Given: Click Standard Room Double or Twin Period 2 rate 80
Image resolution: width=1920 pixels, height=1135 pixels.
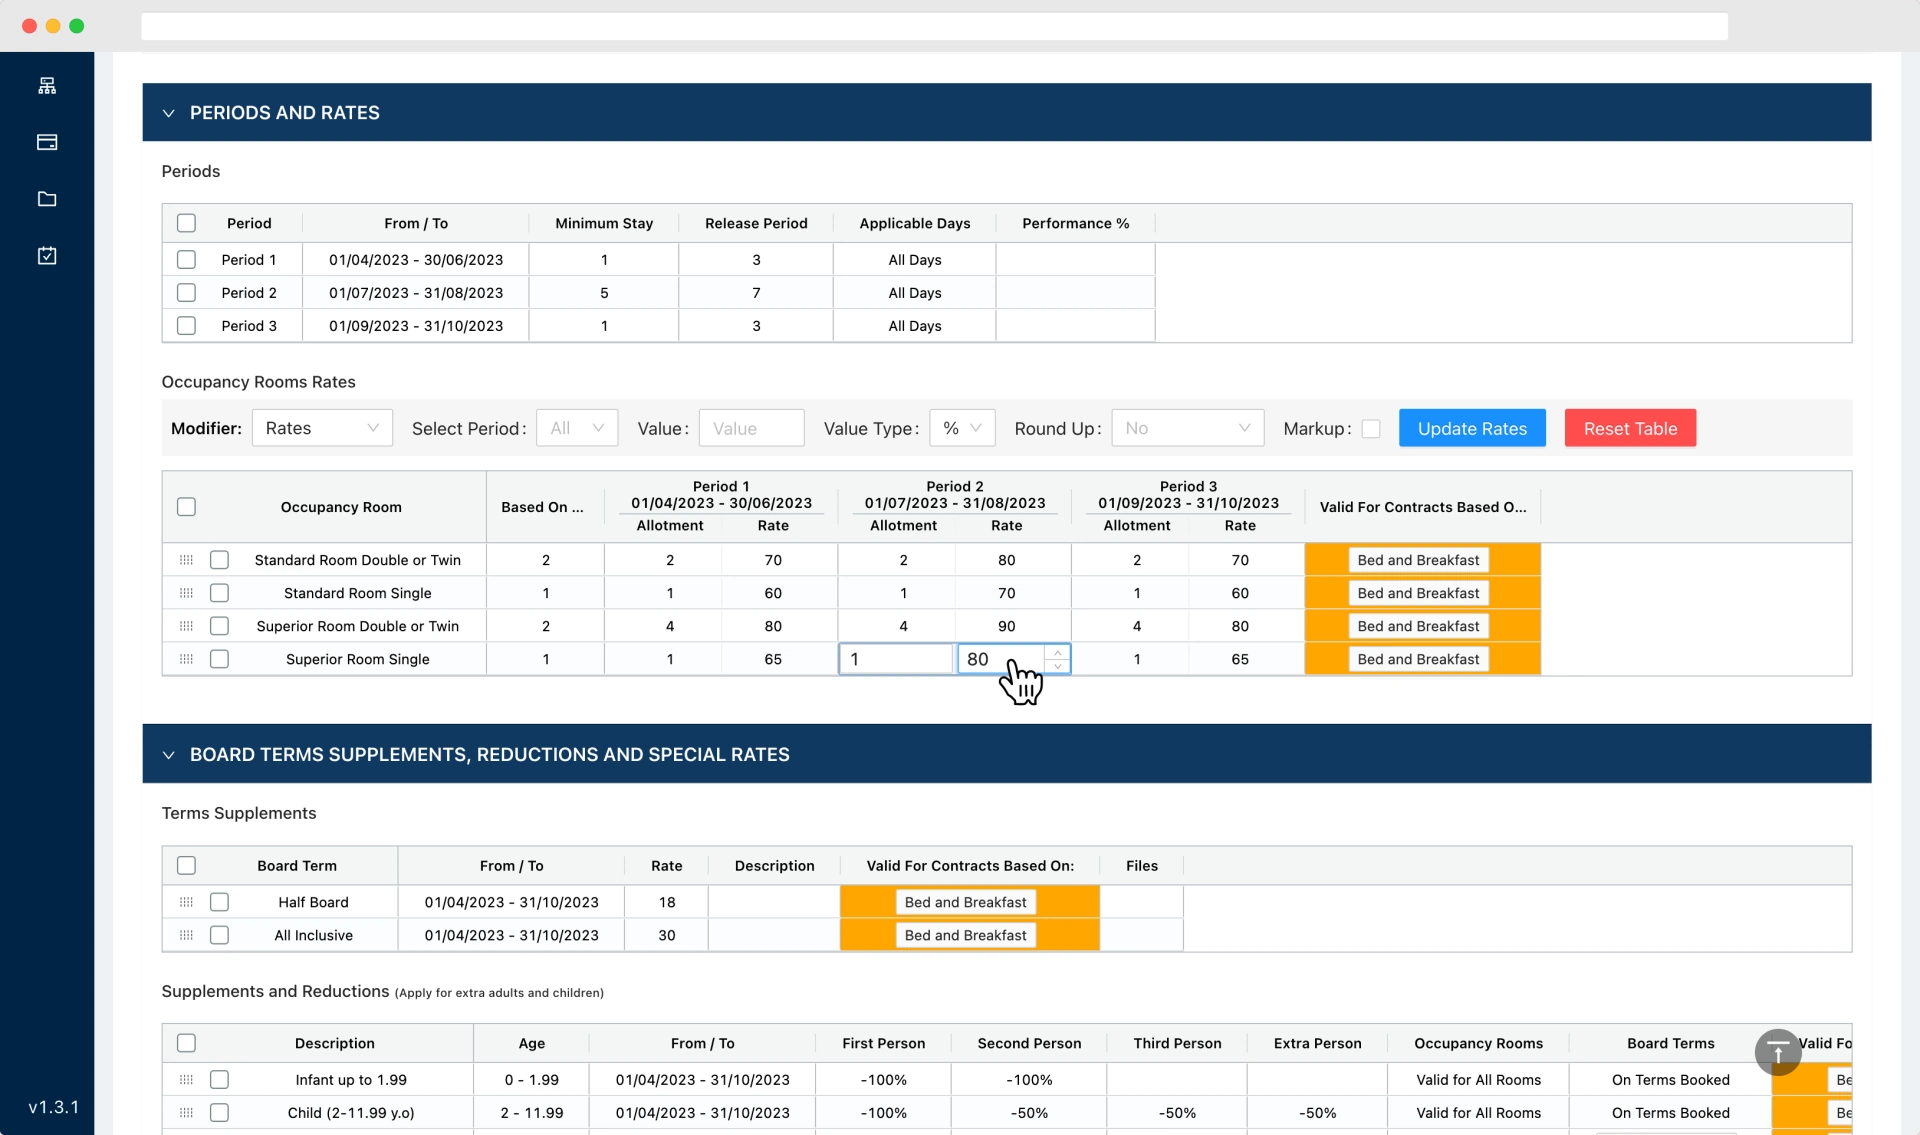Looking at the screenshot, I should pyautogui.click(x=1006, y=560).
